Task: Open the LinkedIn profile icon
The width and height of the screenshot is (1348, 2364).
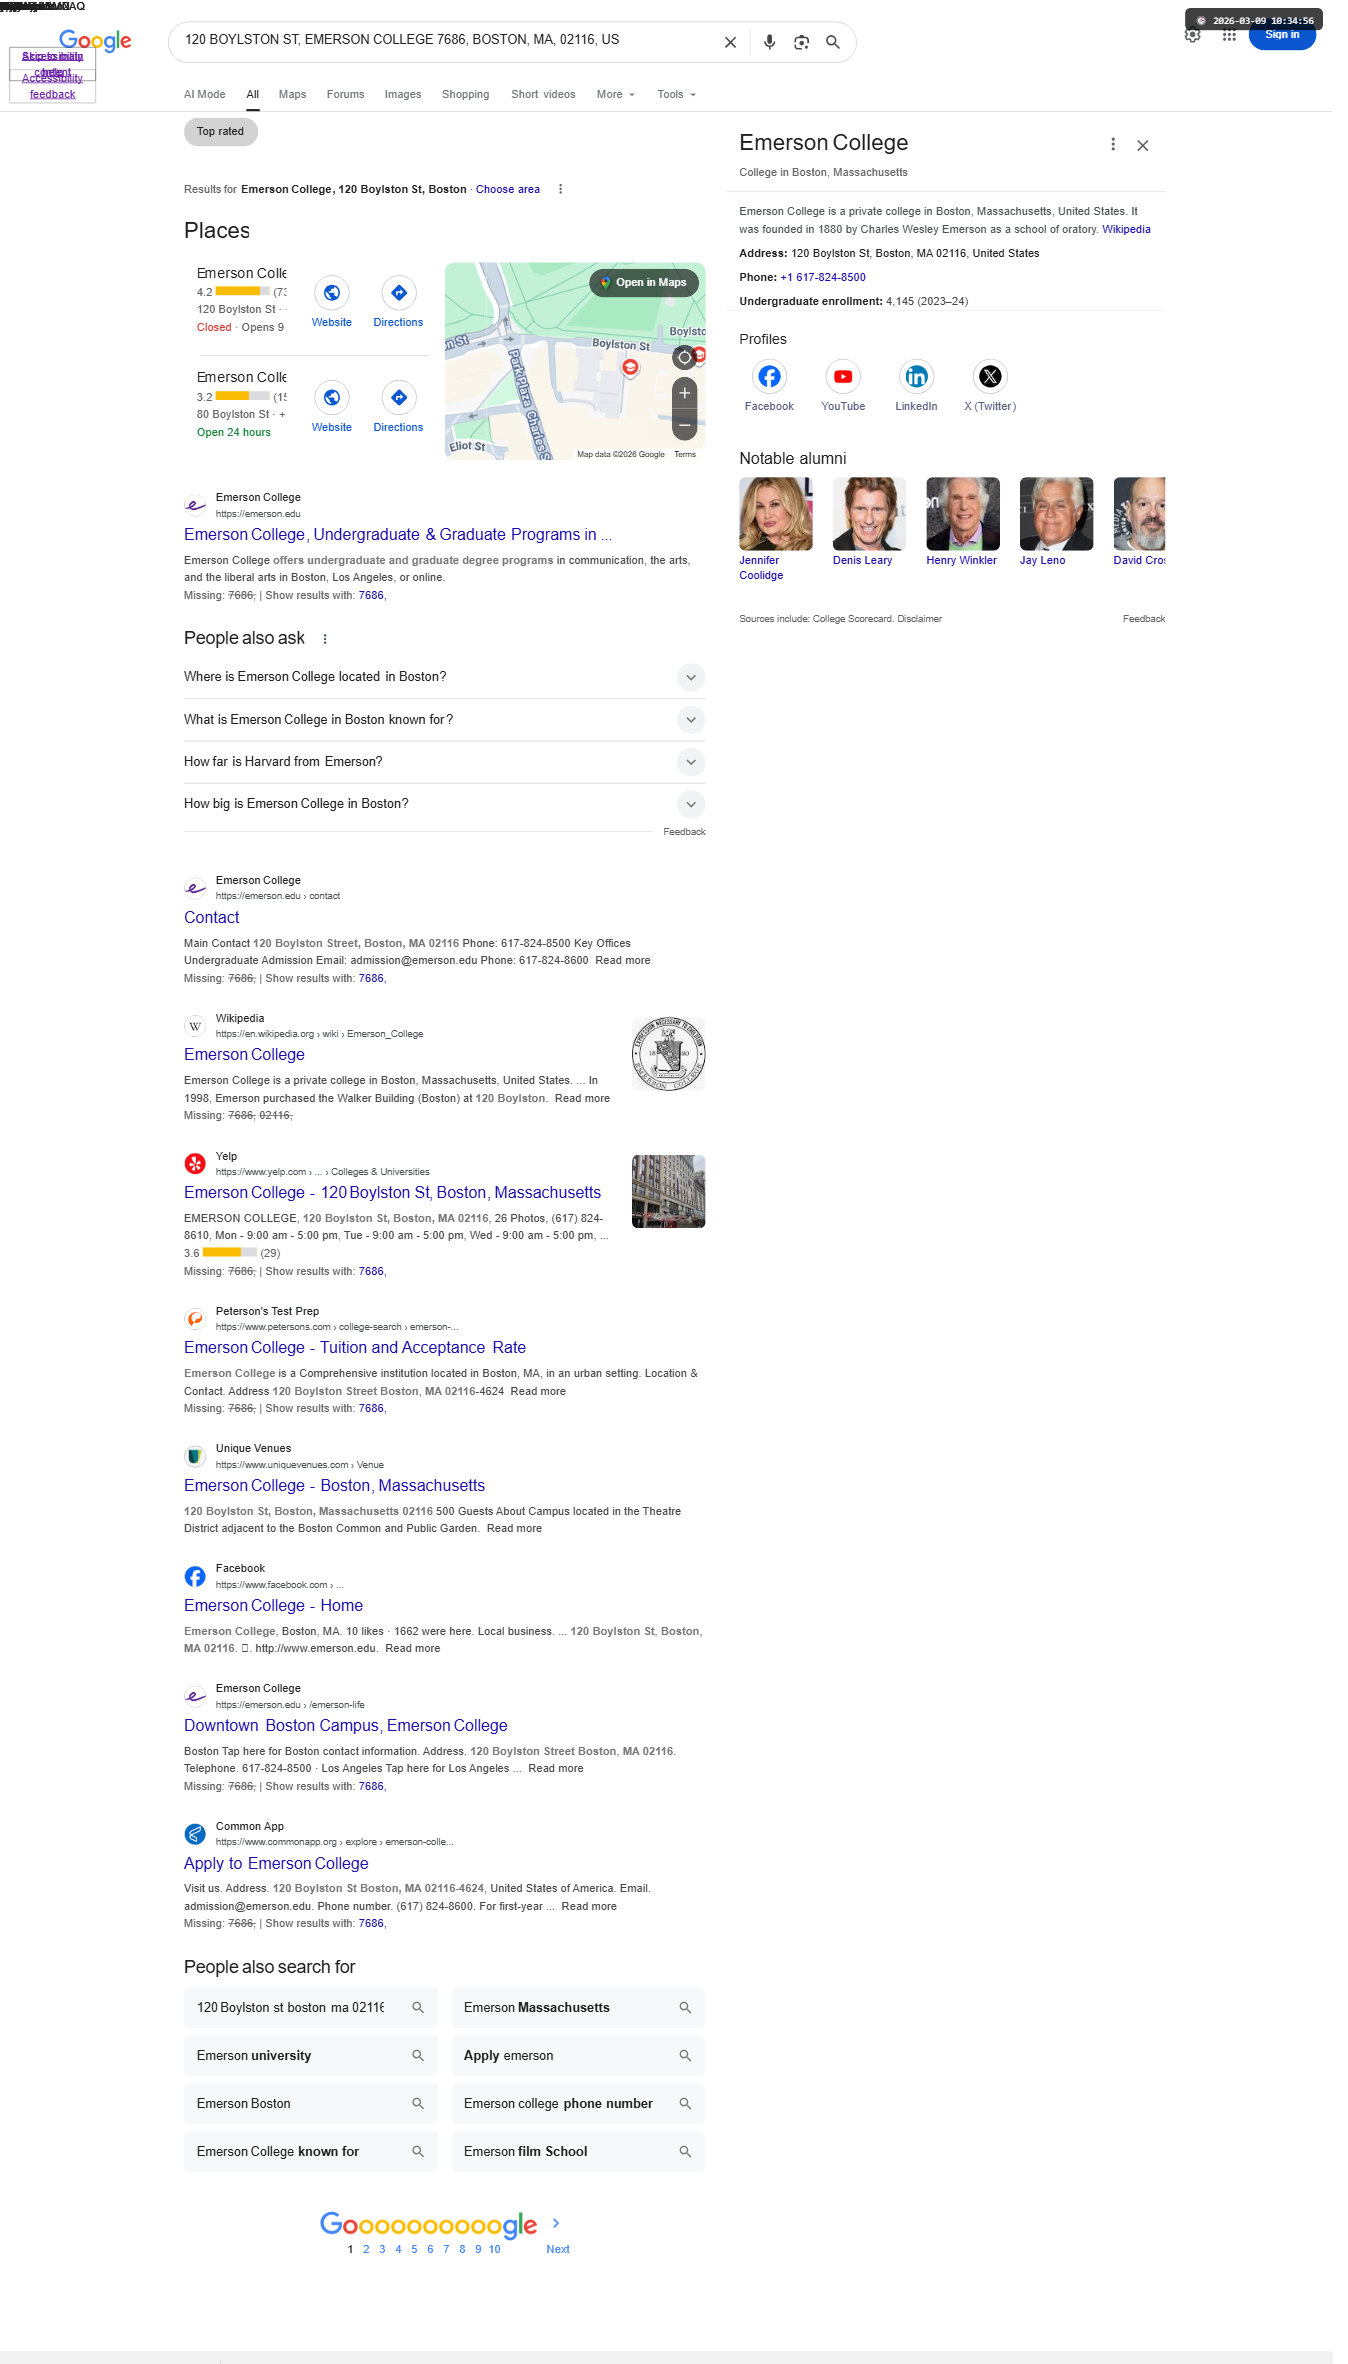Action: click(x=916, y=377)
